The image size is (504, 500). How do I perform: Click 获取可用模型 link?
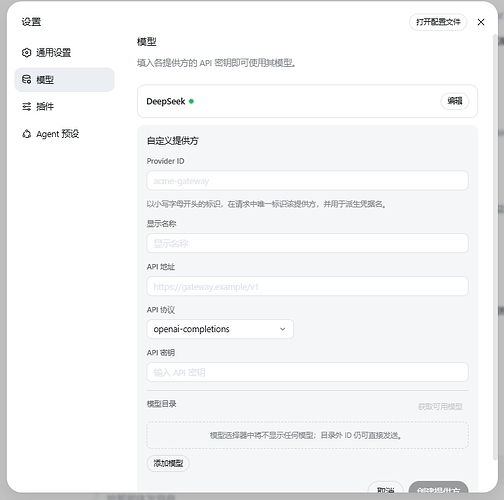click(440, 407)
